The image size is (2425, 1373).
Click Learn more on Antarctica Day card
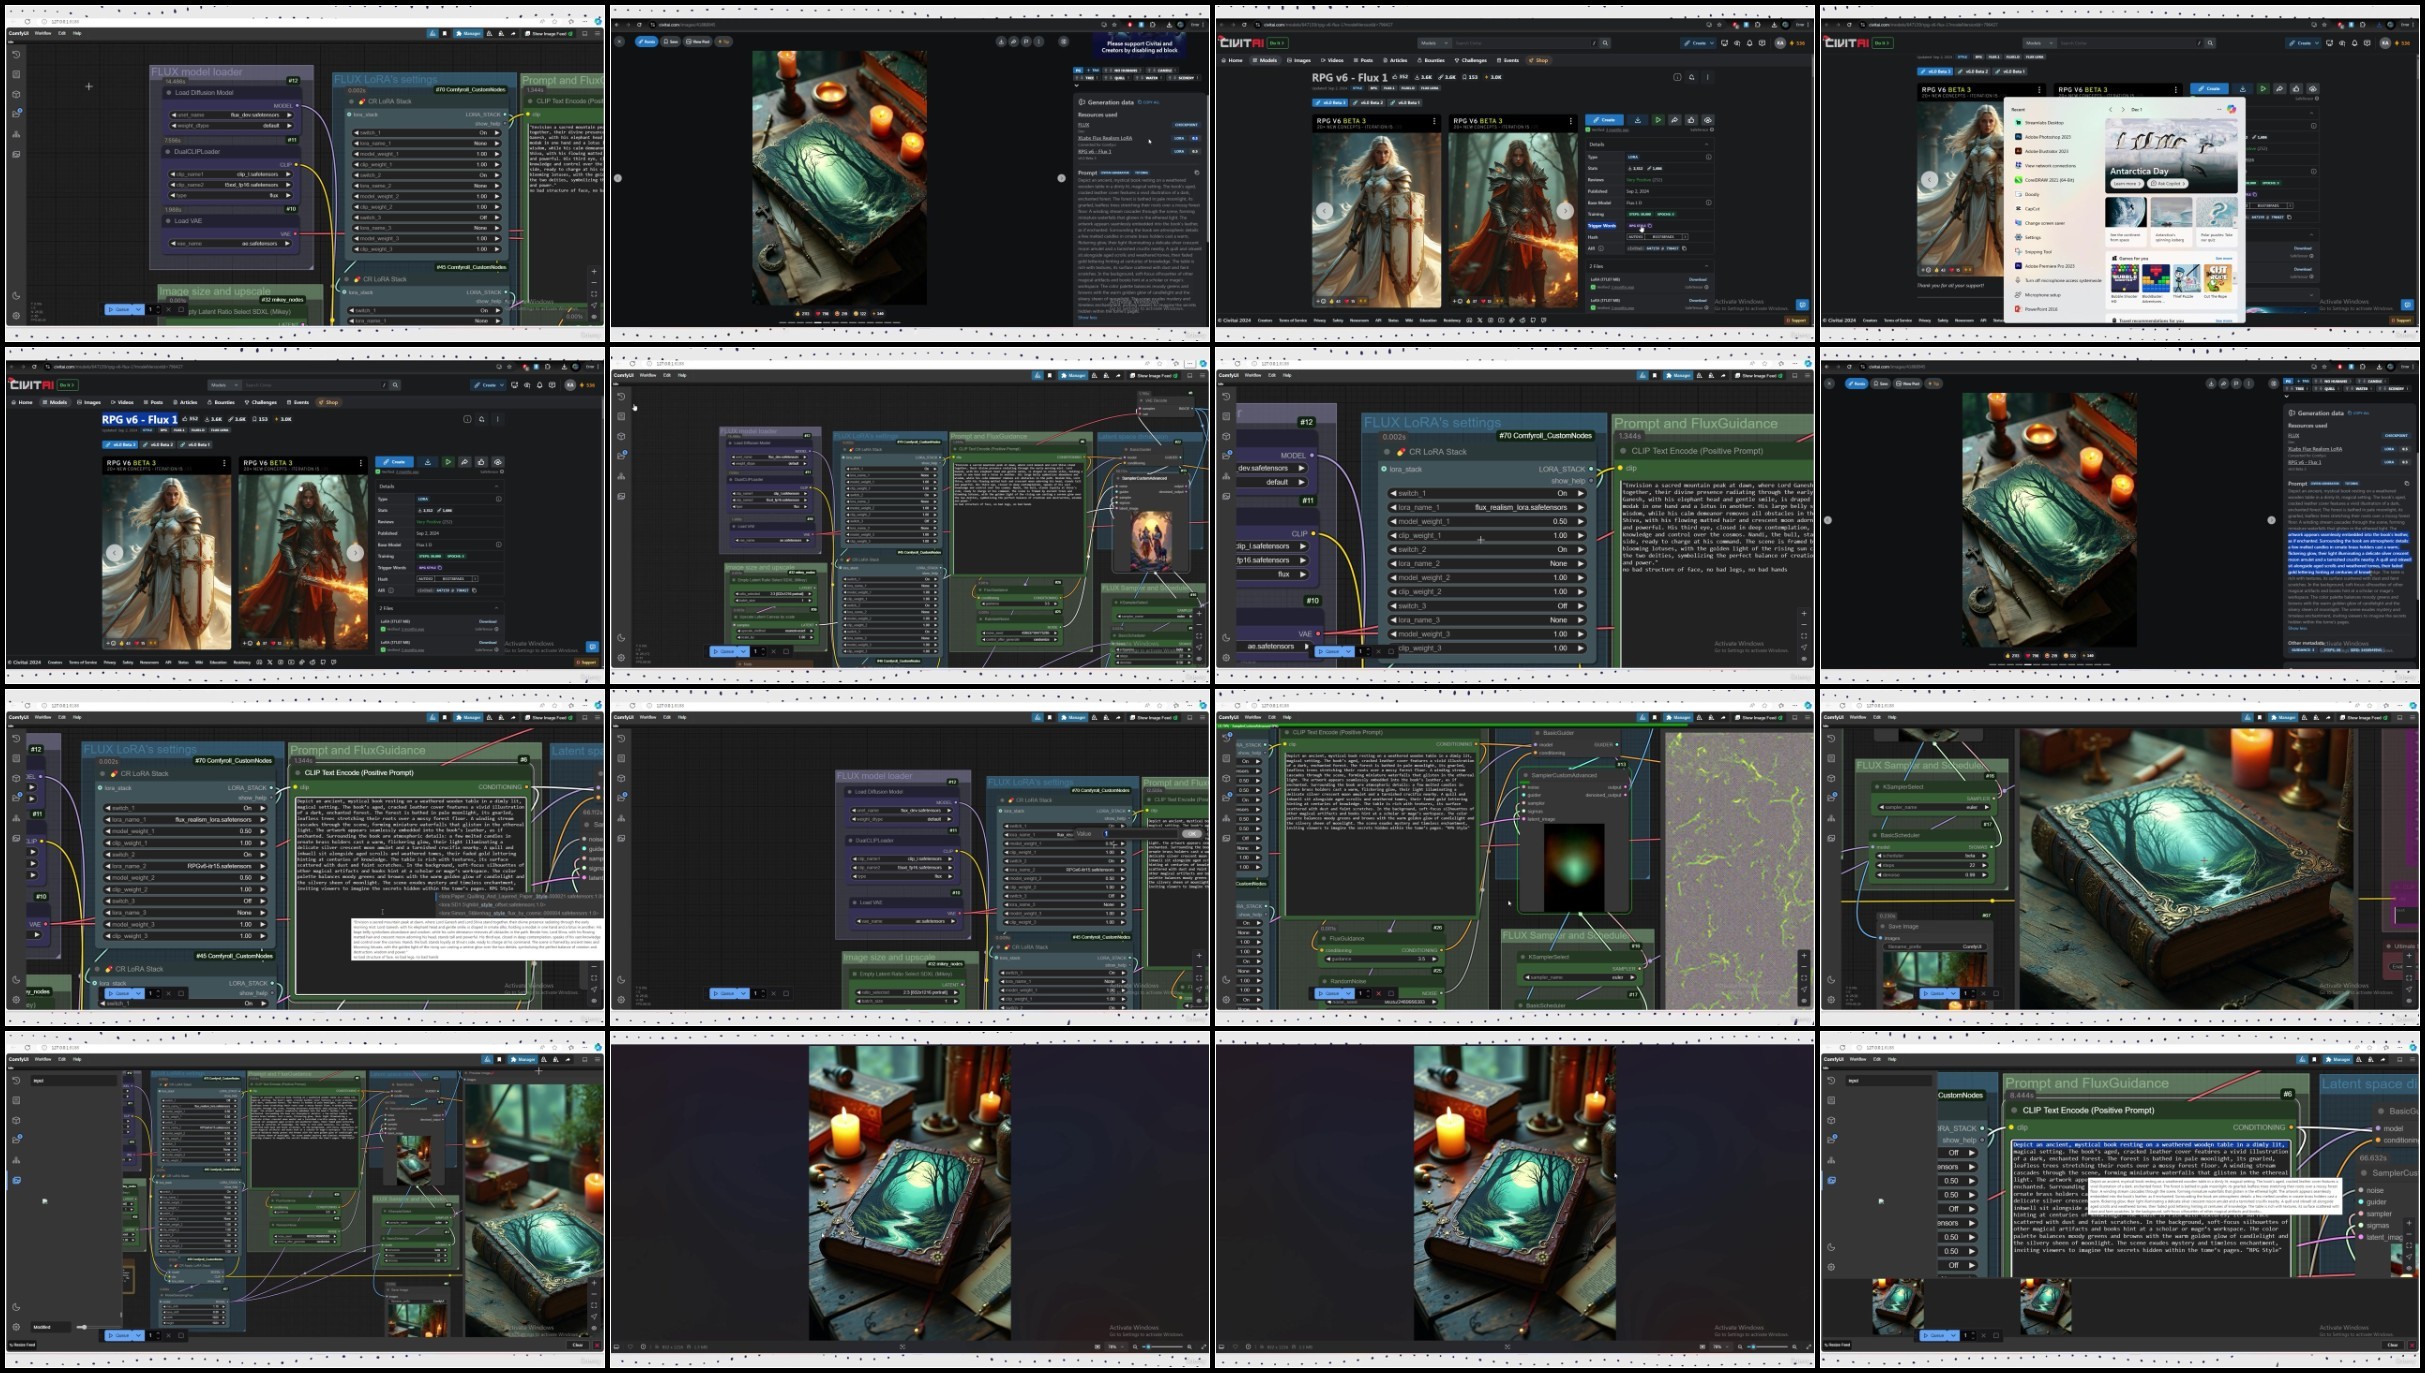2127,183
